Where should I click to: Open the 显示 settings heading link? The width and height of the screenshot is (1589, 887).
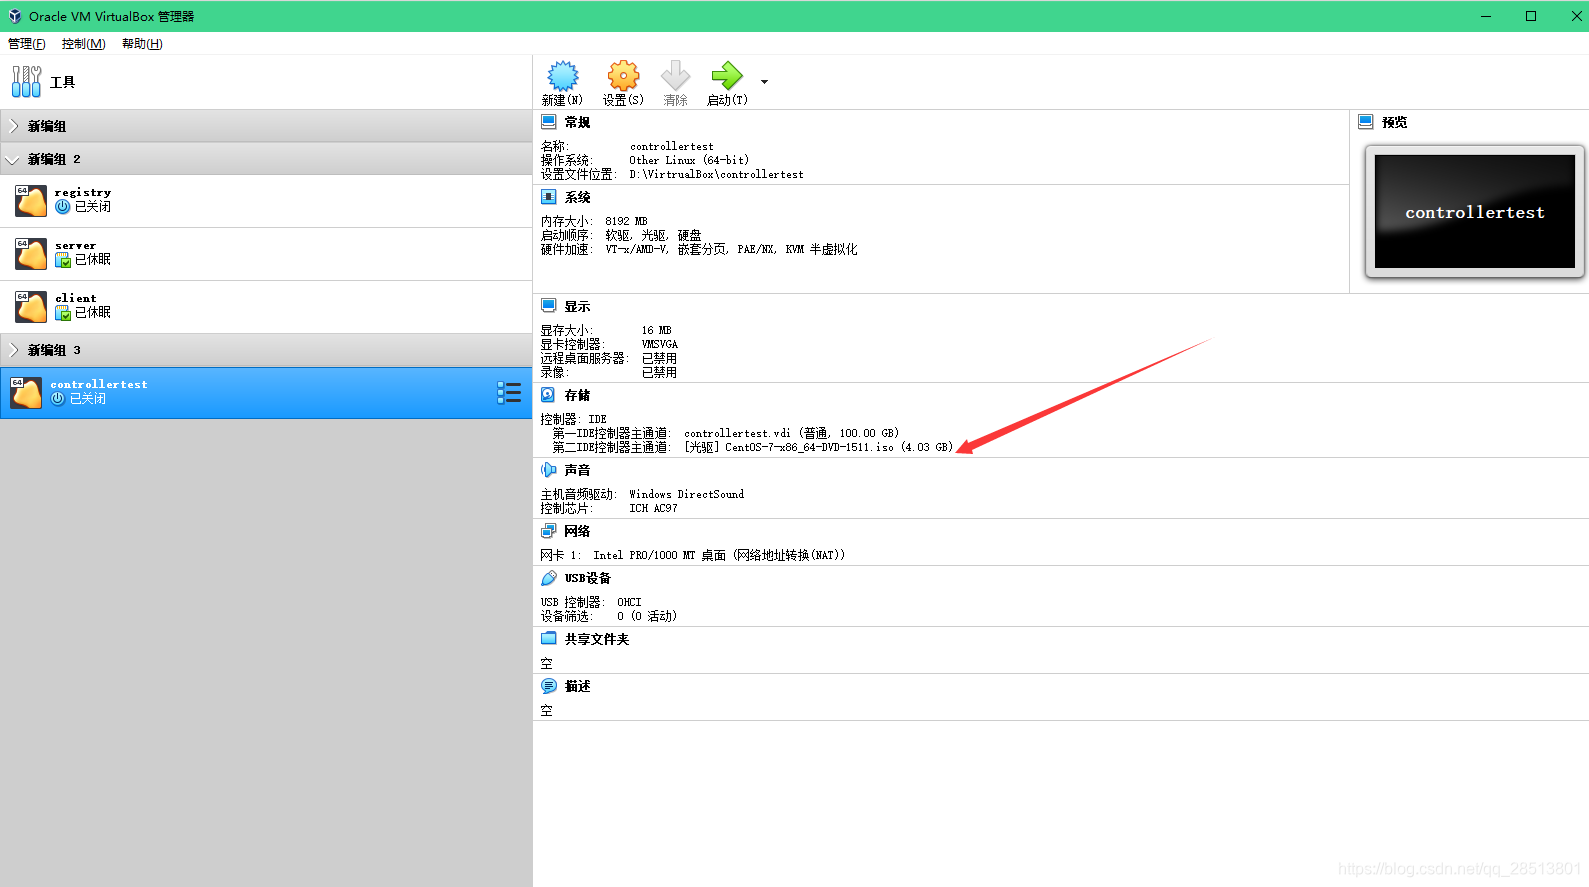click(x=577, y=306)
